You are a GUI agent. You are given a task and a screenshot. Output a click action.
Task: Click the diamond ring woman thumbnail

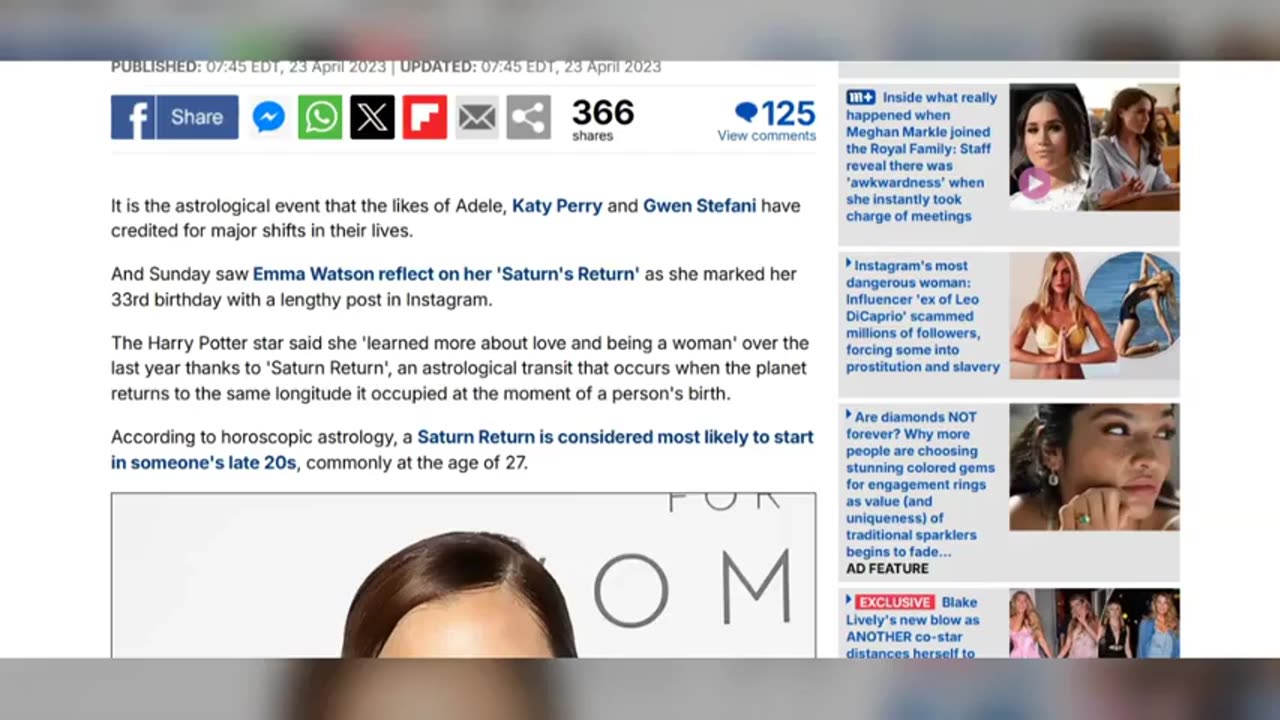point(1094,467)
